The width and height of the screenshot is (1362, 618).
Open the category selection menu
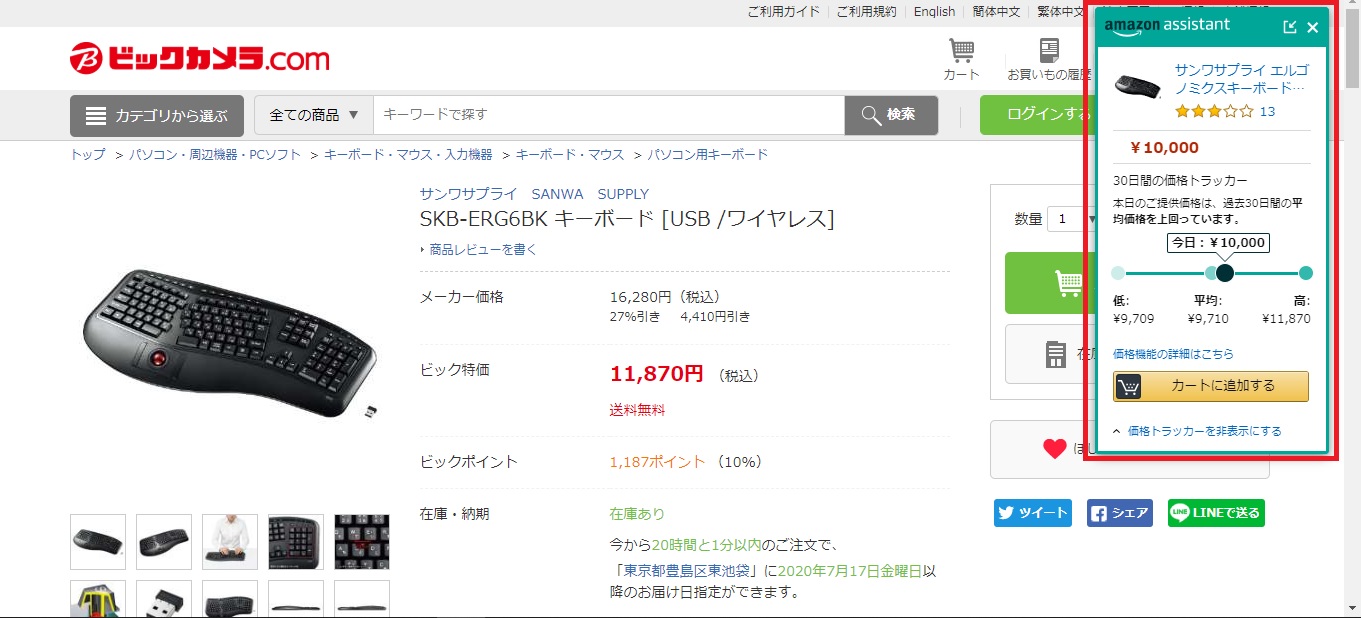coord(157,116)
